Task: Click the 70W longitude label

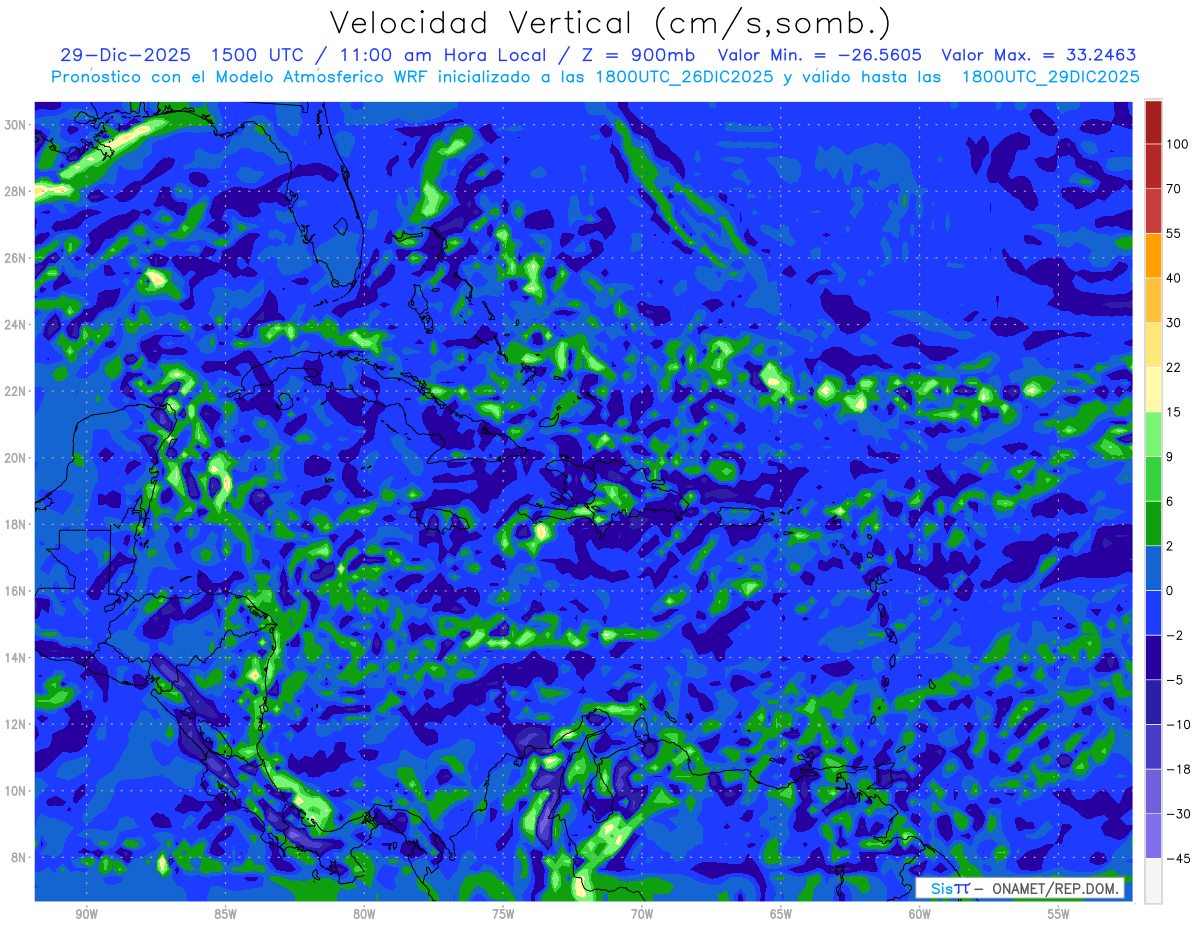Action: pos(642,914)
